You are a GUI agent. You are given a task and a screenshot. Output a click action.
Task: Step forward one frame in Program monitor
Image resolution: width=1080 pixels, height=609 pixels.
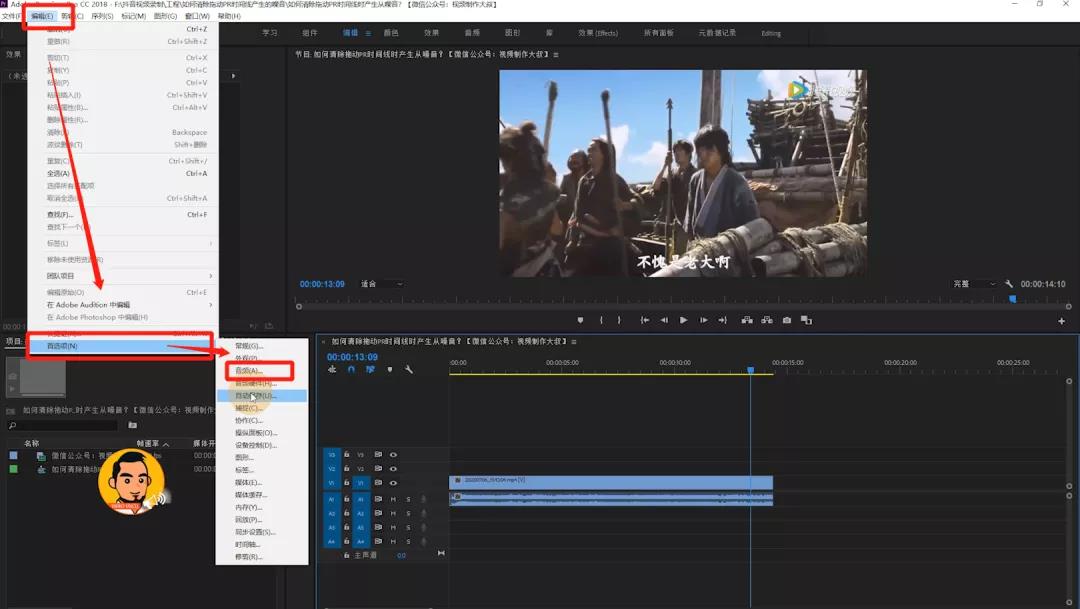pyautogui.click(x=703, y=320)
